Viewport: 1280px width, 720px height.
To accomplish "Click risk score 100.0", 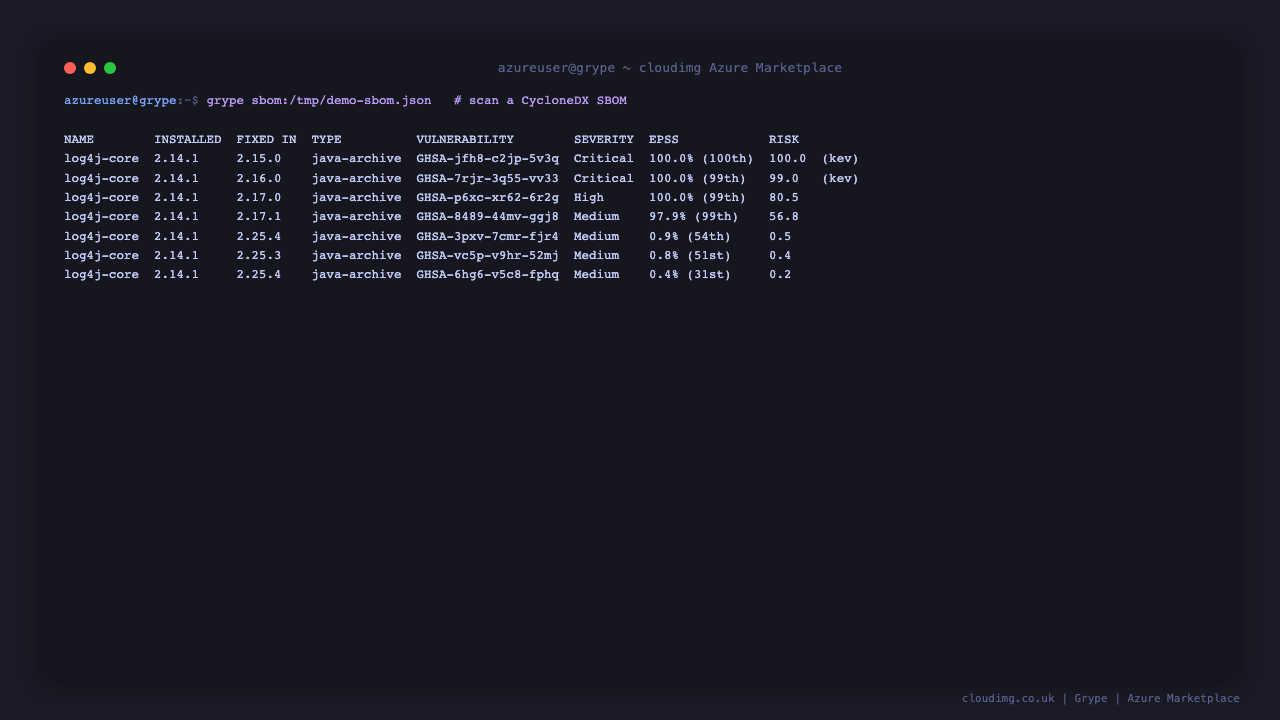I will click(788, 159).
